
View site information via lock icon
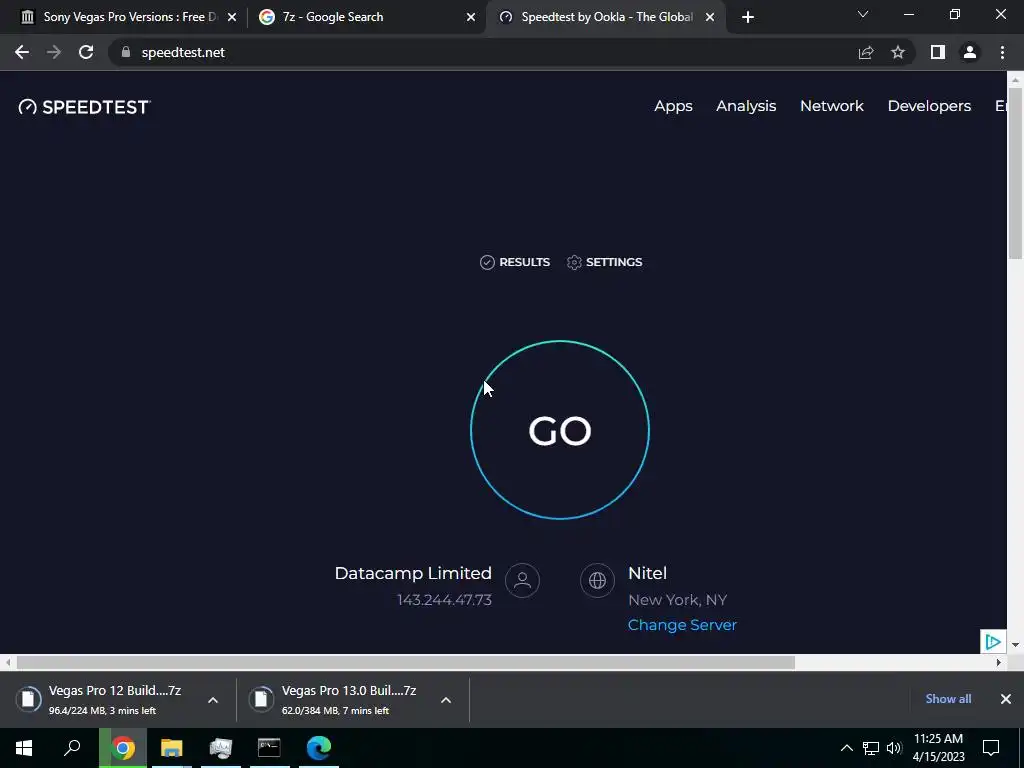tap(126, 52)
